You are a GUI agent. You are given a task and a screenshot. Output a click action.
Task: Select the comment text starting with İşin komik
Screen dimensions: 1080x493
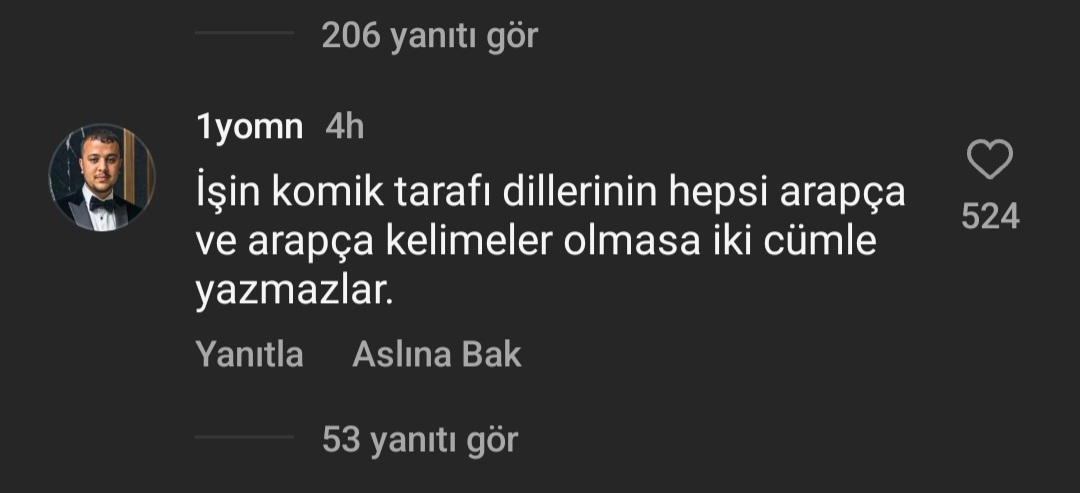click(x=550, y=244)
